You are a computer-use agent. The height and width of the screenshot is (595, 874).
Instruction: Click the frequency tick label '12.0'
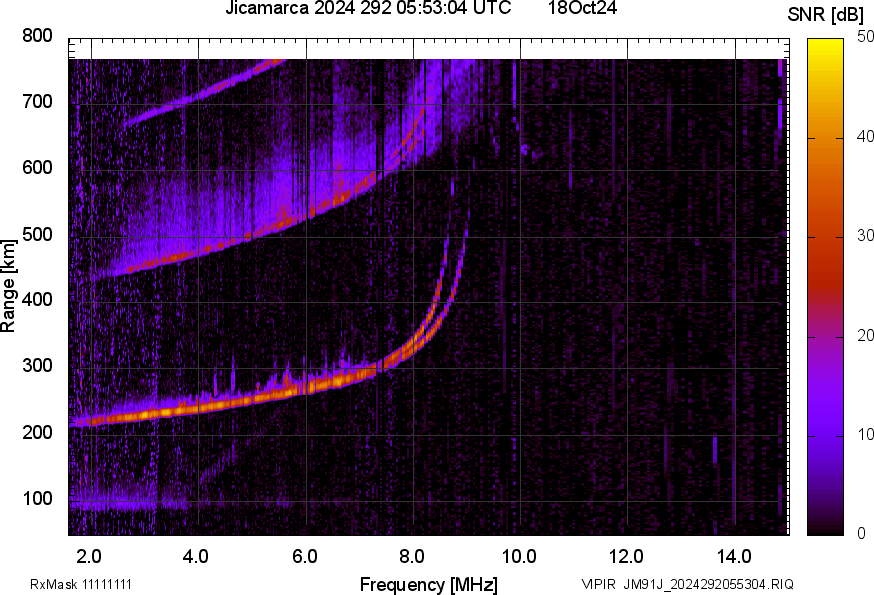tap(627, 556)
